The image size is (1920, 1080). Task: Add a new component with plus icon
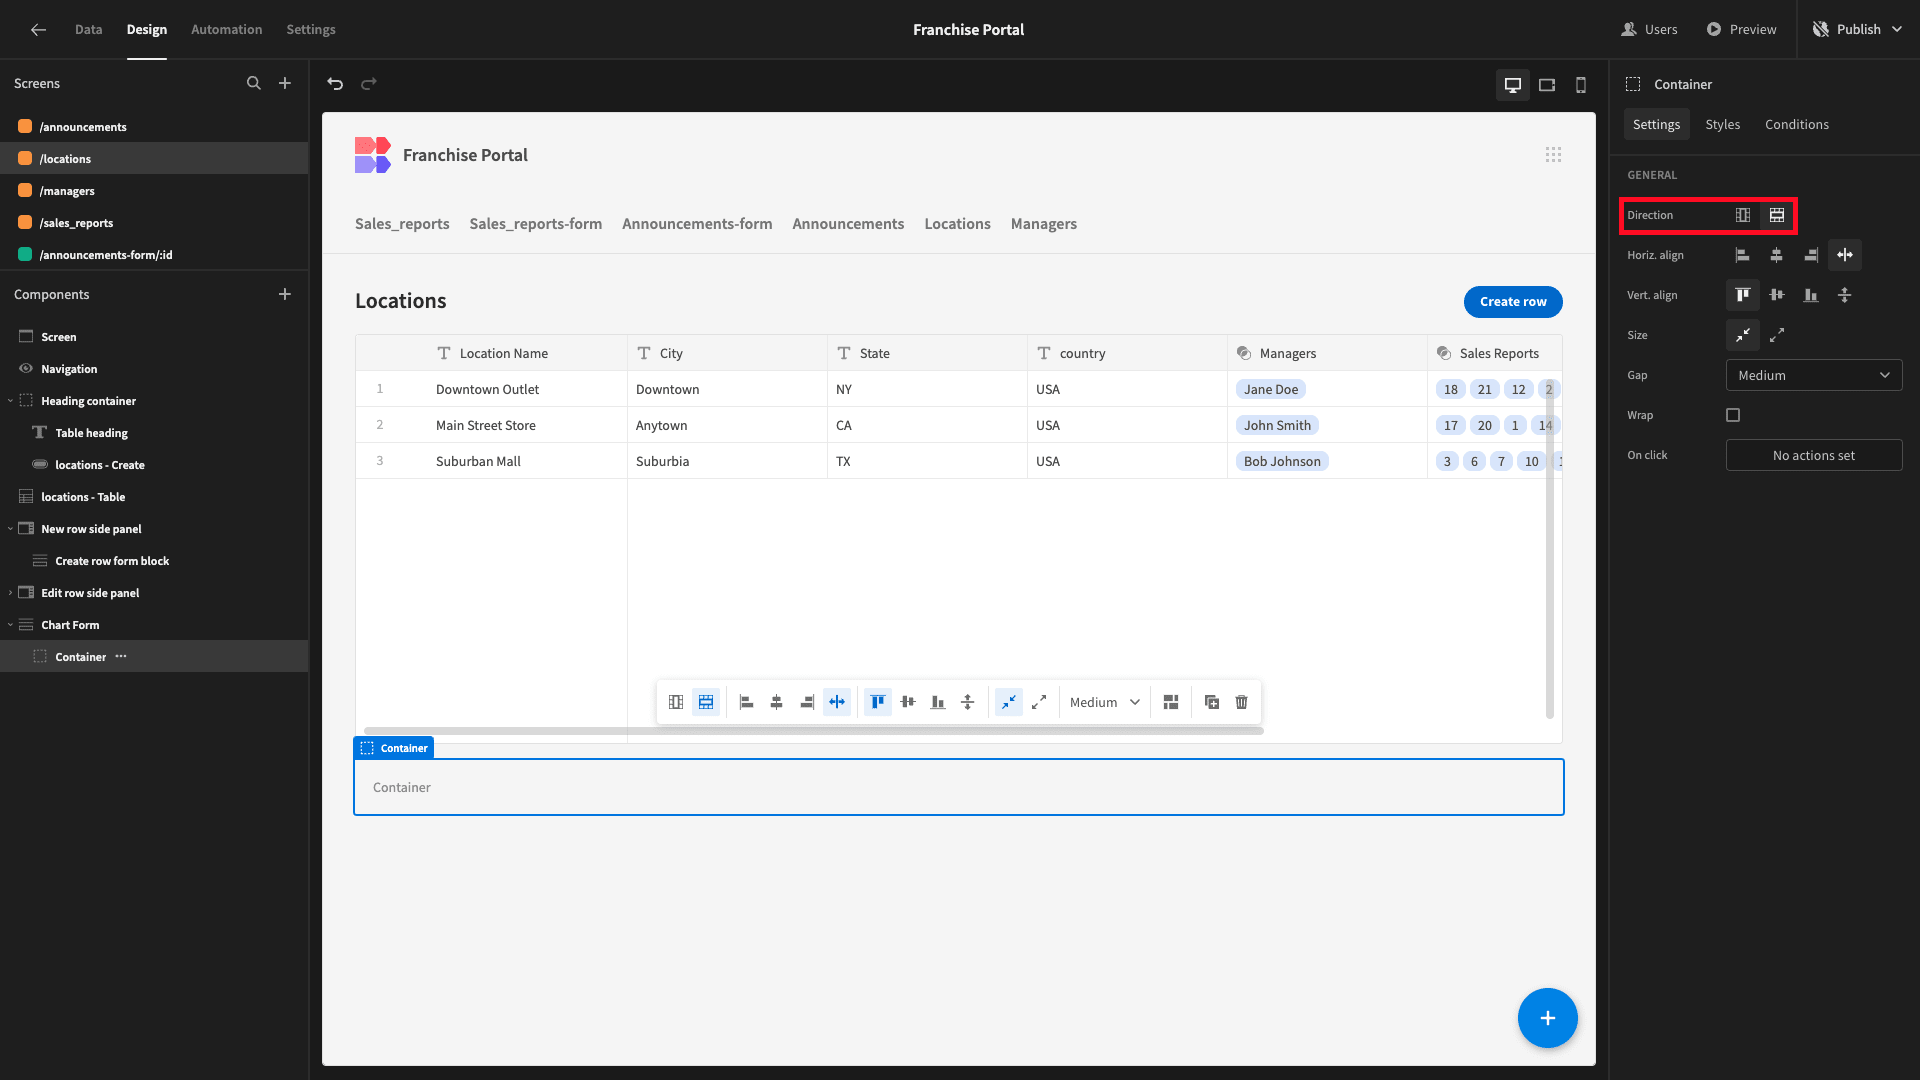285,294
